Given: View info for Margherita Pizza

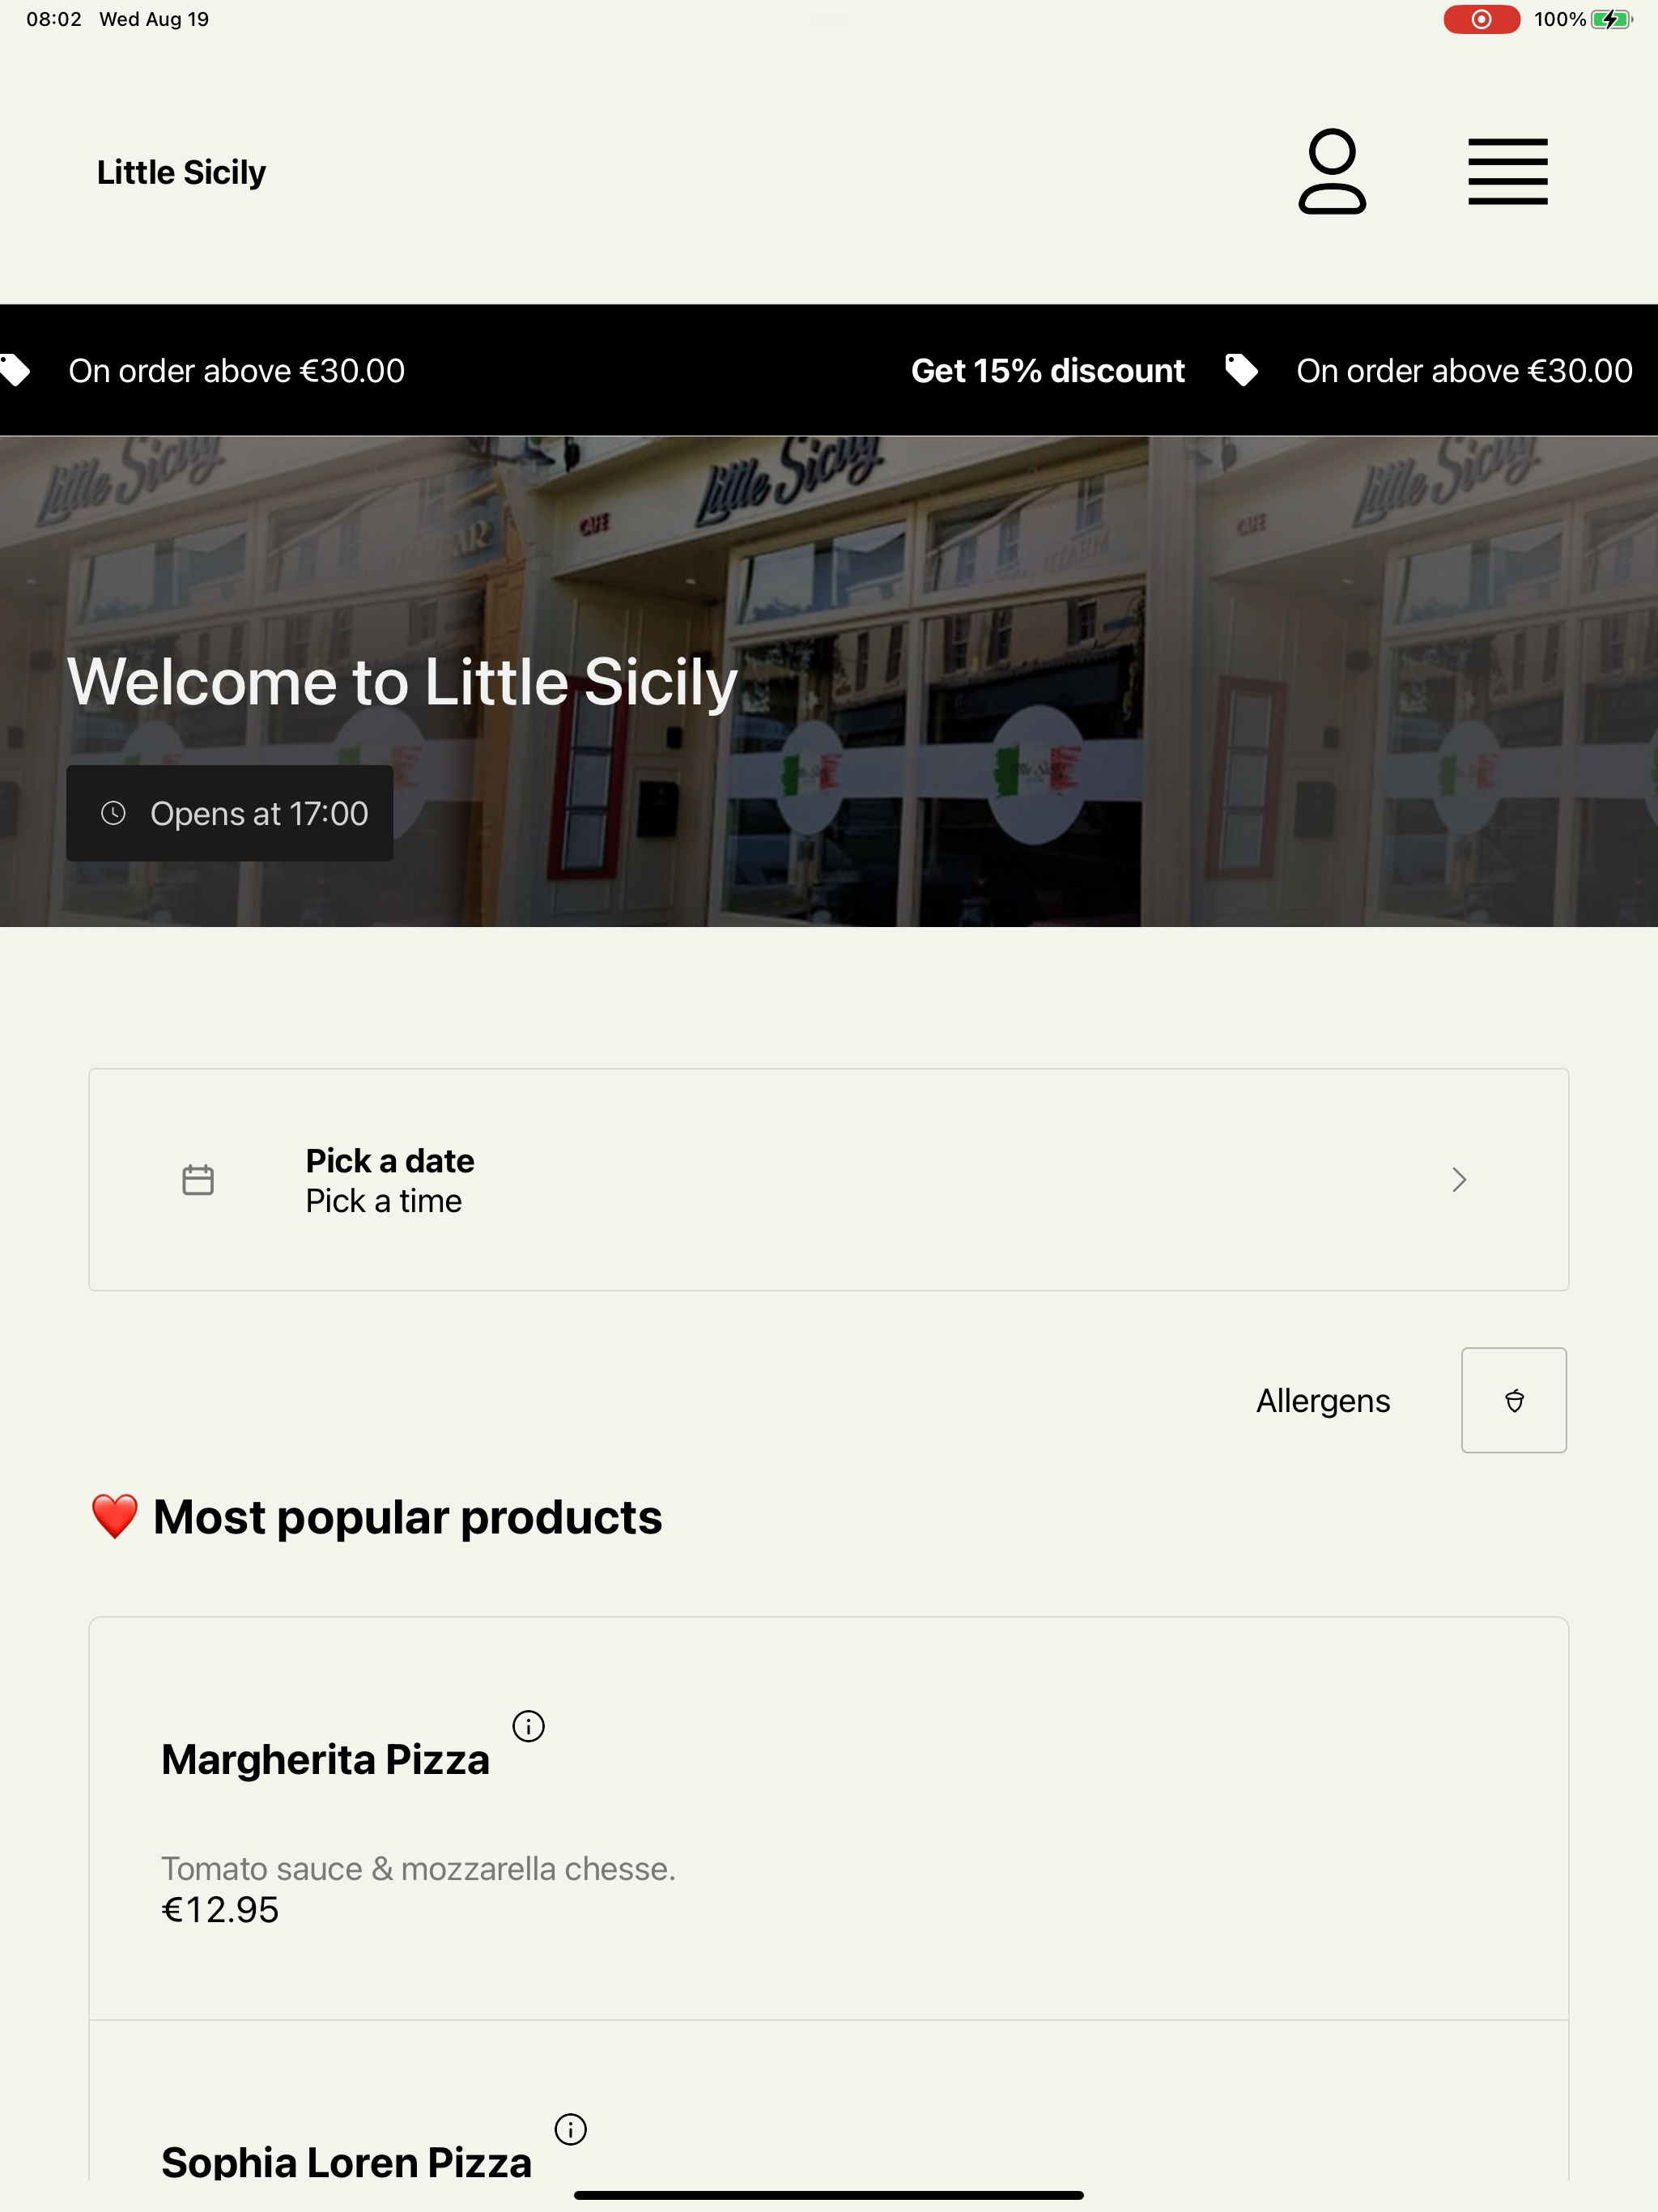Looking at the screenshot, I should pyautogui.click(x=528, y=1726).
